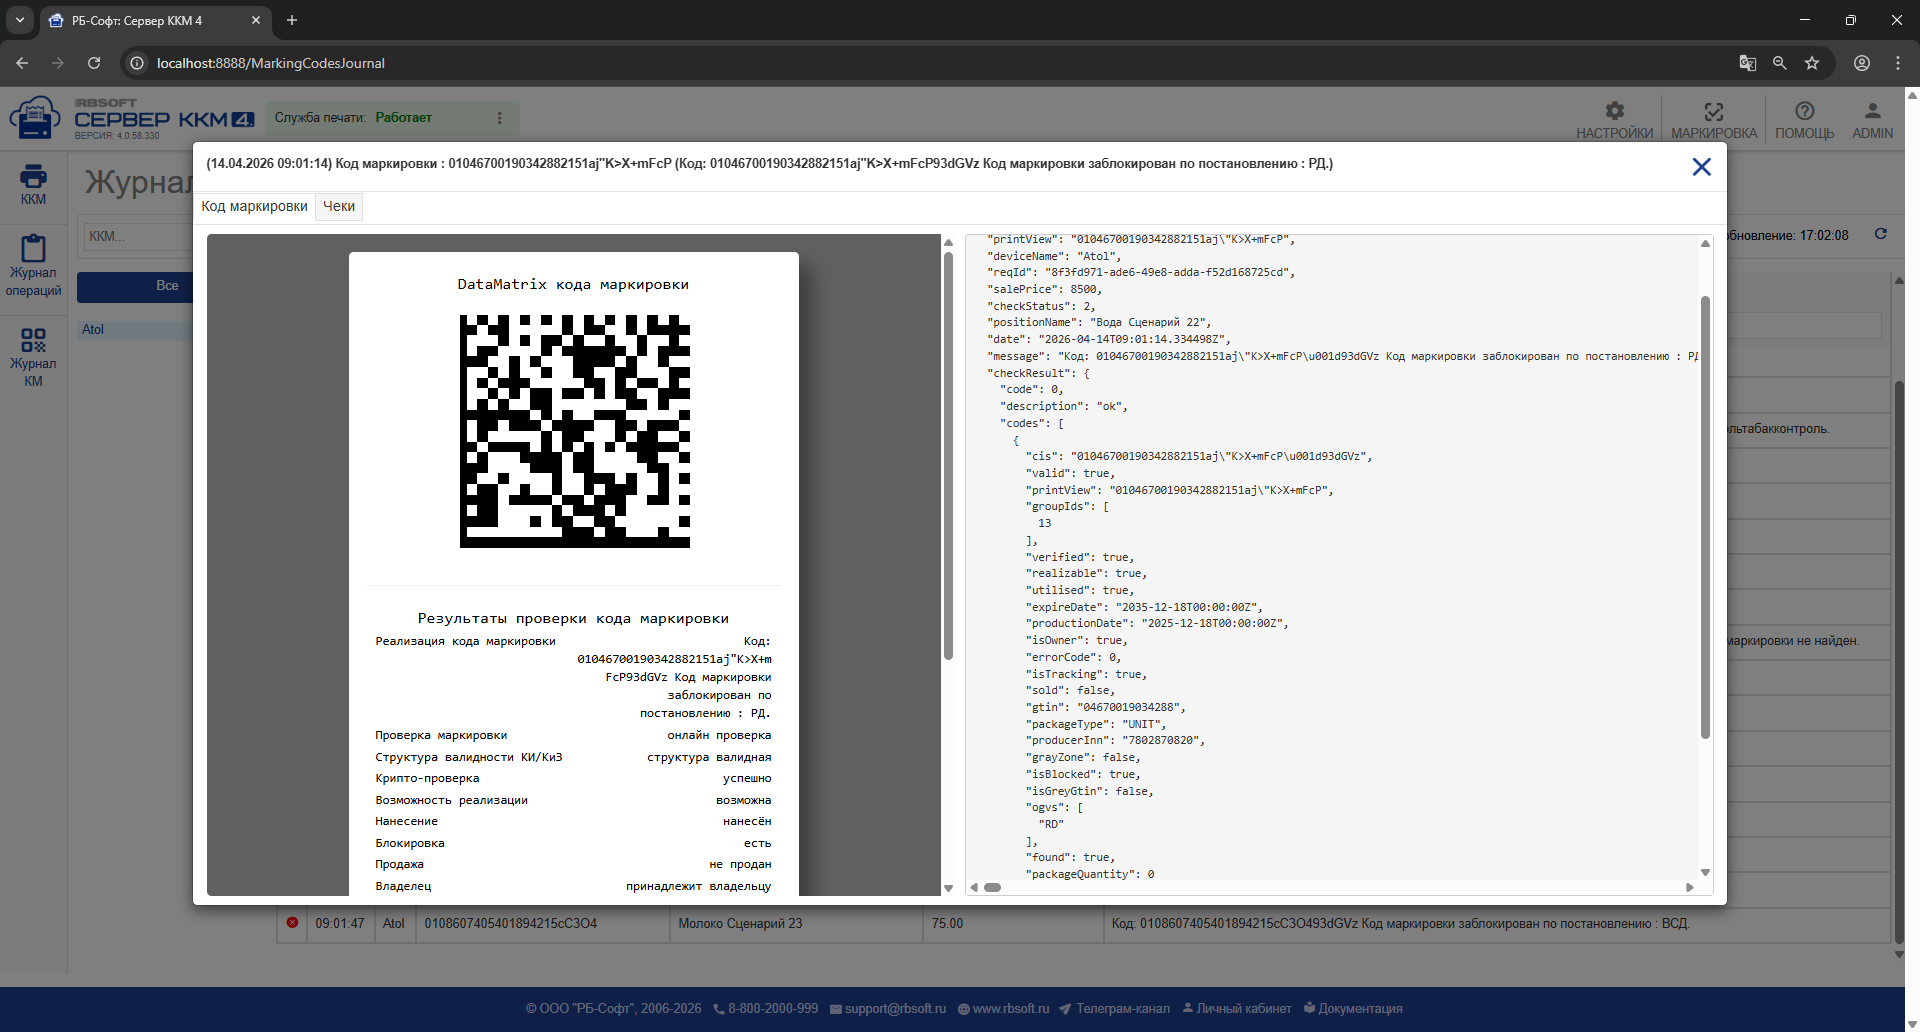Image resolution: width=1920 pixels, height=1032 pixels.
Task: Click the dialog title text
Action: (x=769, y=164)
